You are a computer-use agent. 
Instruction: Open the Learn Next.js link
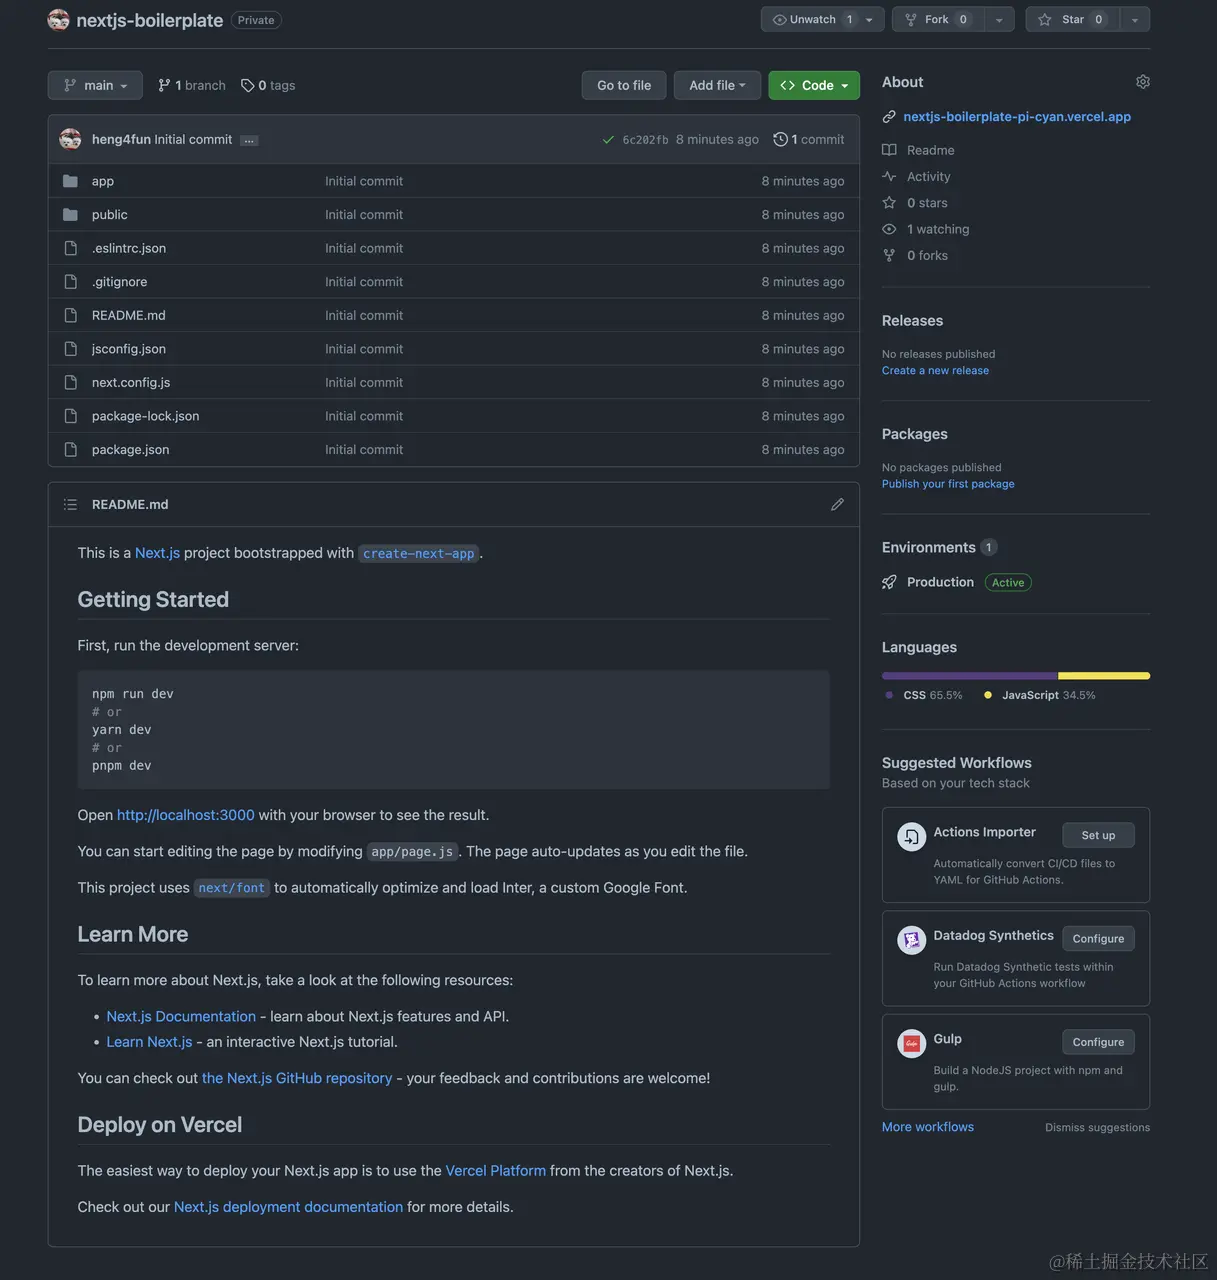(x=150, y=1042)
